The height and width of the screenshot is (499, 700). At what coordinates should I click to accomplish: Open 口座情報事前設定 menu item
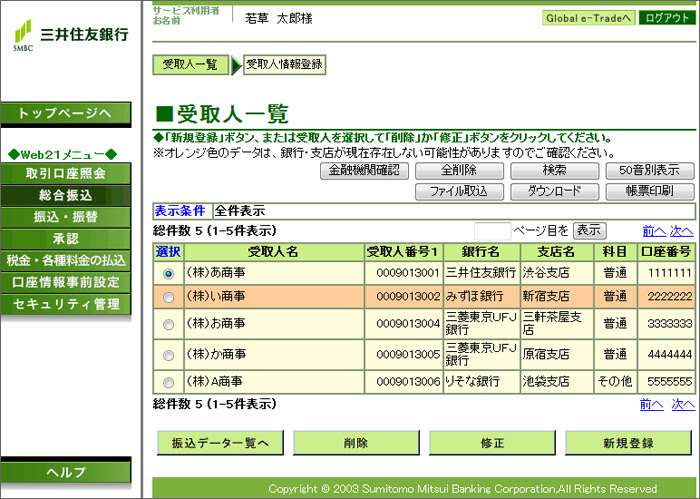(66, 283)
